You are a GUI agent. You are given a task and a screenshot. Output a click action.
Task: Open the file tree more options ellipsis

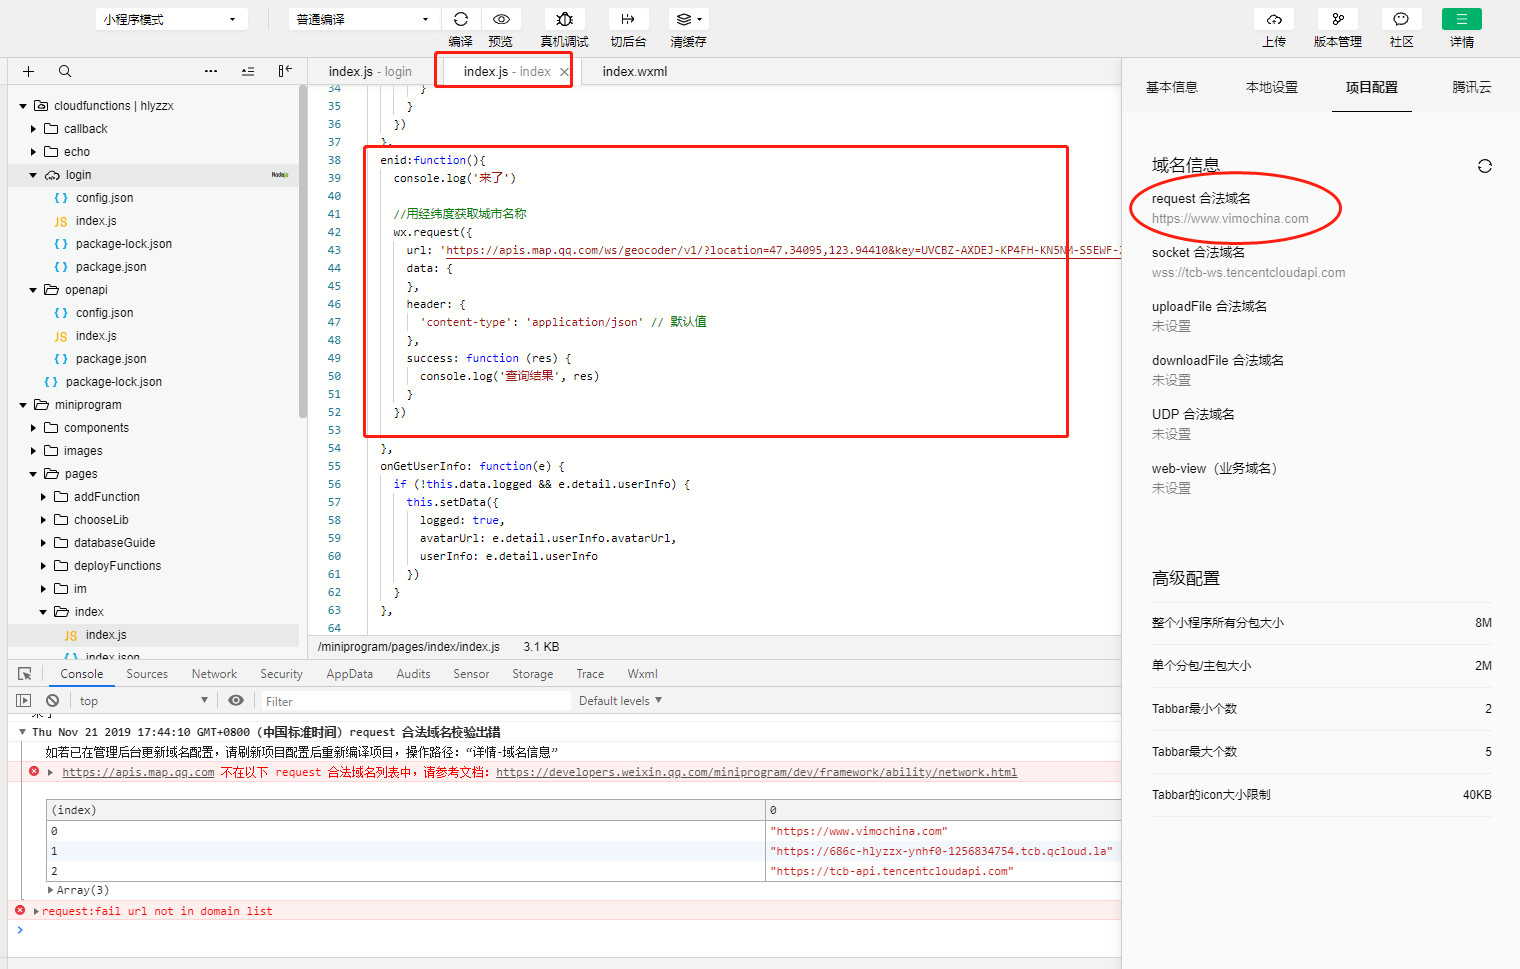click(x=211, y=71)
